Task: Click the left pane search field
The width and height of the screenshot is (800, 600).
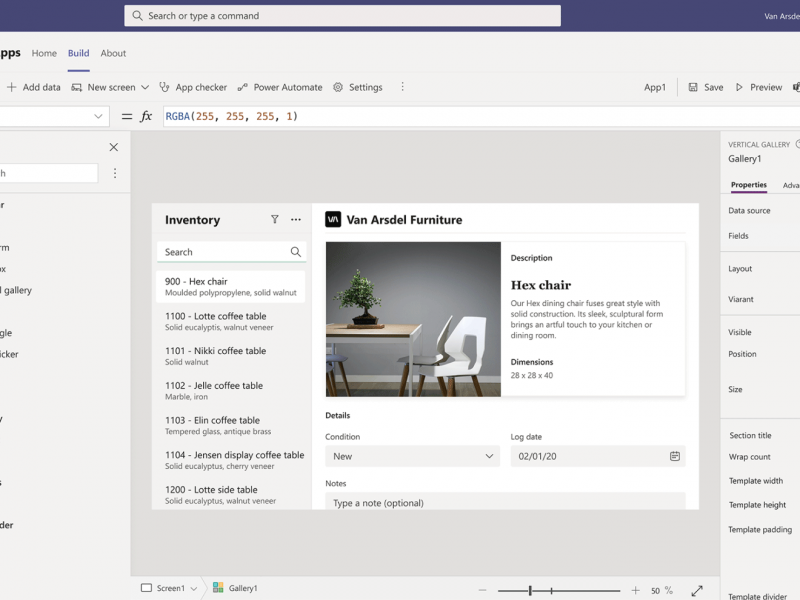Action: point(48,173)
